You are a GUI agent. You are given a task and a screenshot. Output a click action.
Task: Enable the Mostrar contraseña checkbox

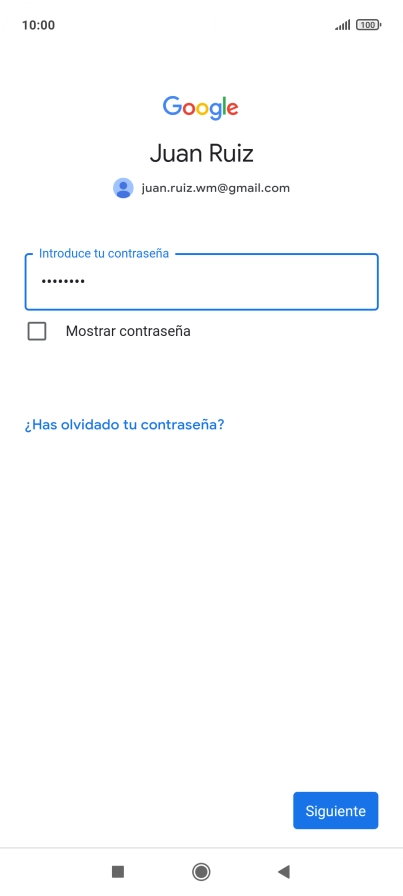pos(37,331)
